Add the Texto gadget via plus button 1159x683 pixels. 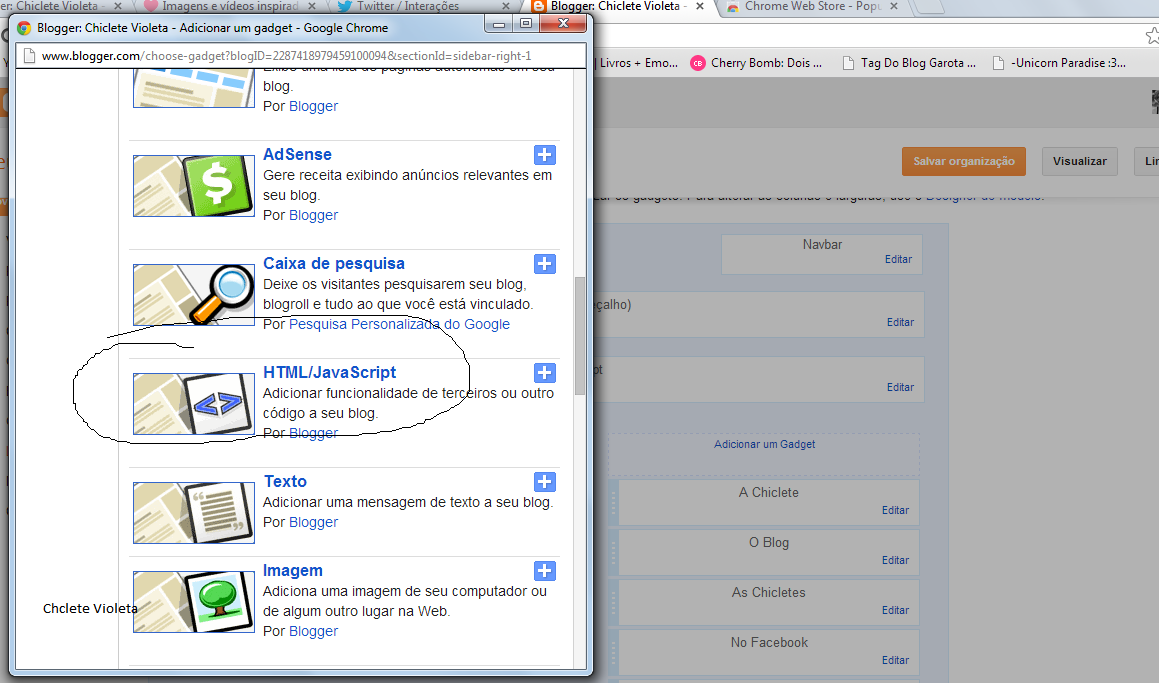[x=545, y=482]
